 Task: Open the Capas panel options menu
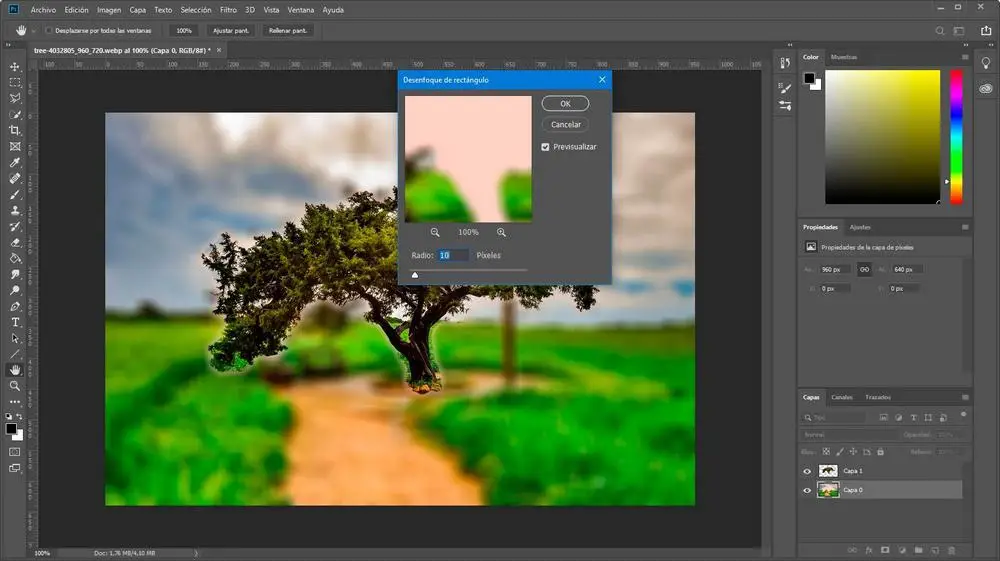coord(964,397)
